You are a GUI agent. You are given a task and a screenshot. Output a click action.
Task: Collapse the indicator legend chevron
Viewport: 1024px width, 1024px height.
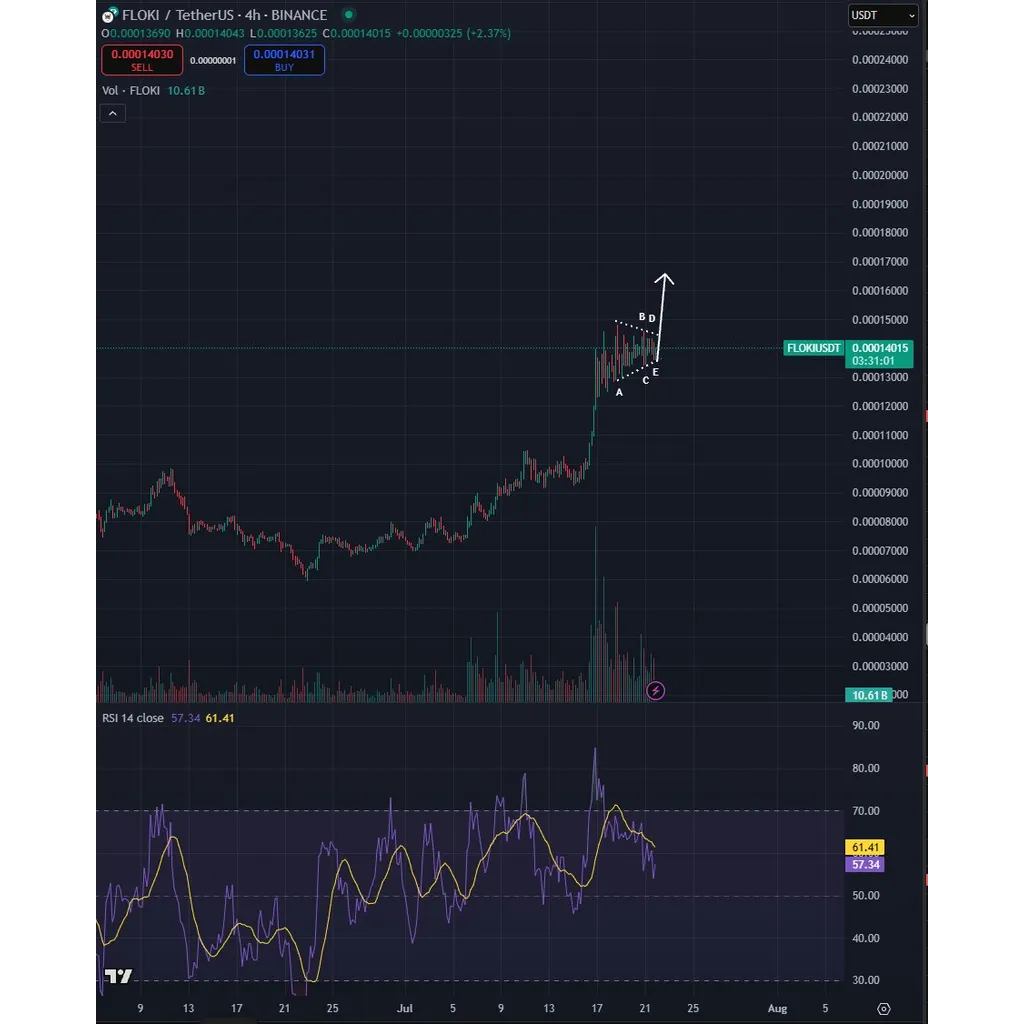(112, 114)
